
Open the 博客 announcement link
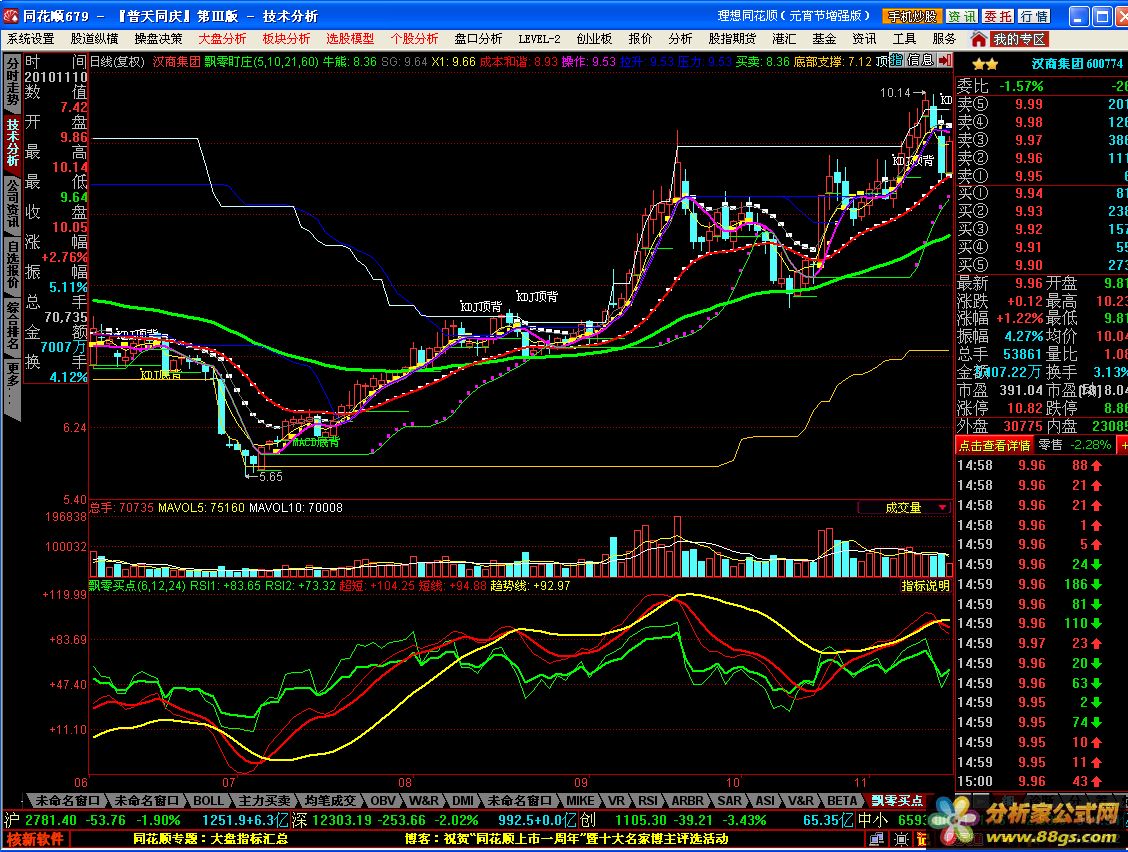click(565, 838)
